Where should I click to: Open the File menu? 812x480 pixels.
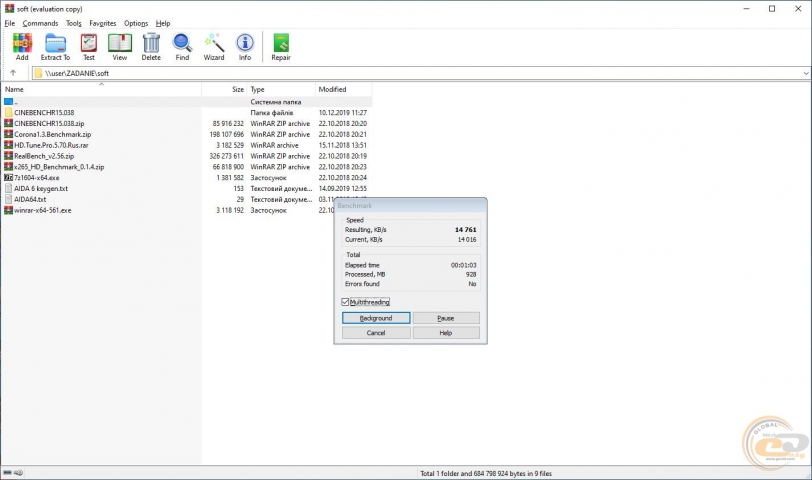[x=10, y=23]
